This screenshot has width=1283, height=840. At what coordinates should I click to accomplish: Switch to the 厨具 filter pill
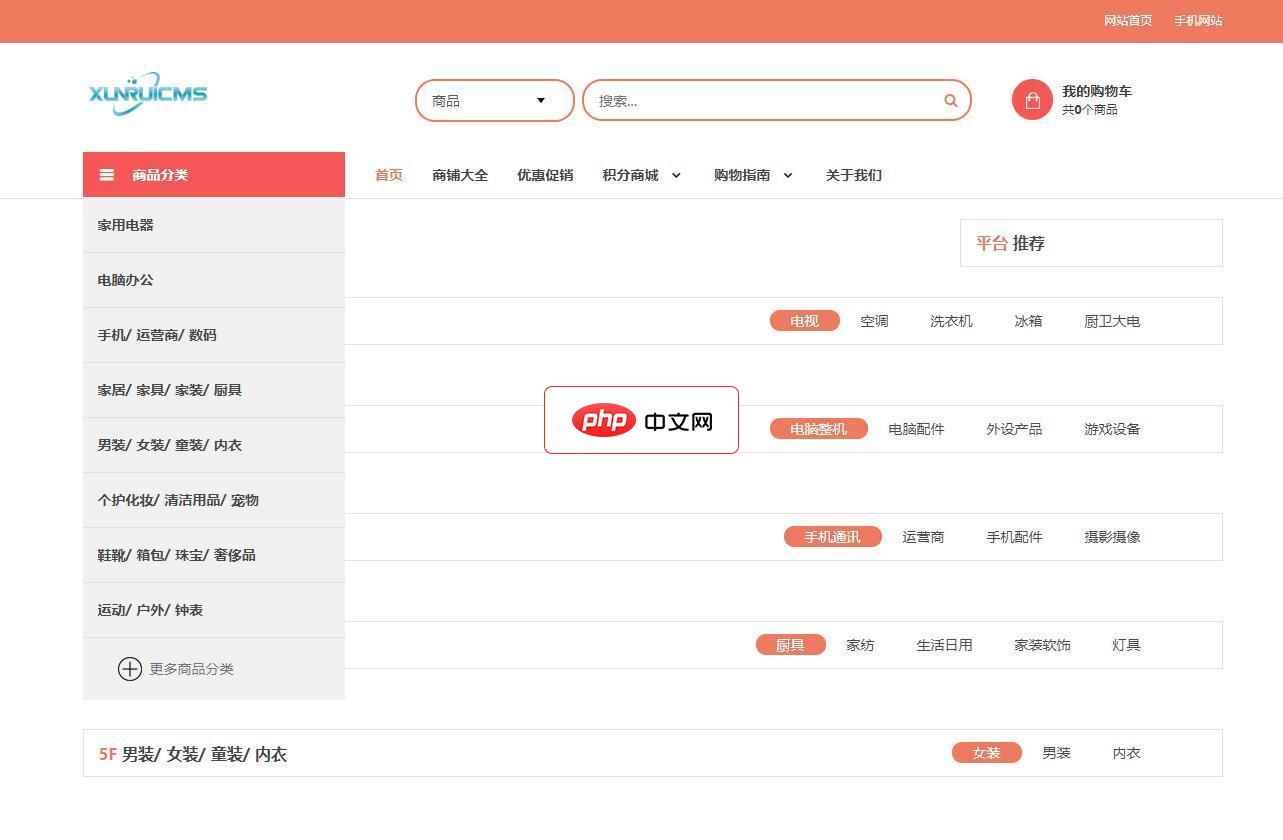click(x=791, y=645)
